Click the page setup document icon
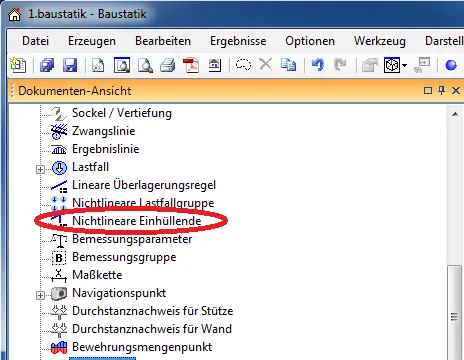Screen dimensions: 464x360 click(x=98, y=65)
